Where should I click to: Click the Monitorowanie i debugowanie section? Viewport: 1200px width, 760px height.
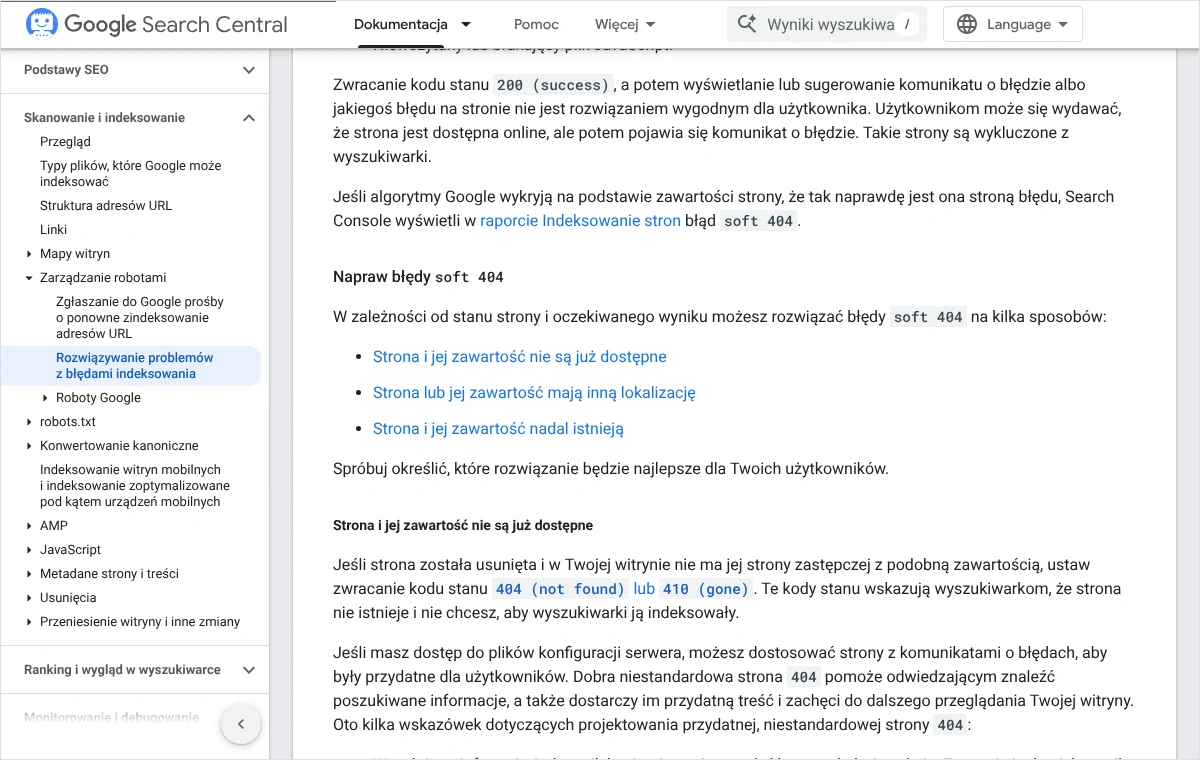pos(111,718)
